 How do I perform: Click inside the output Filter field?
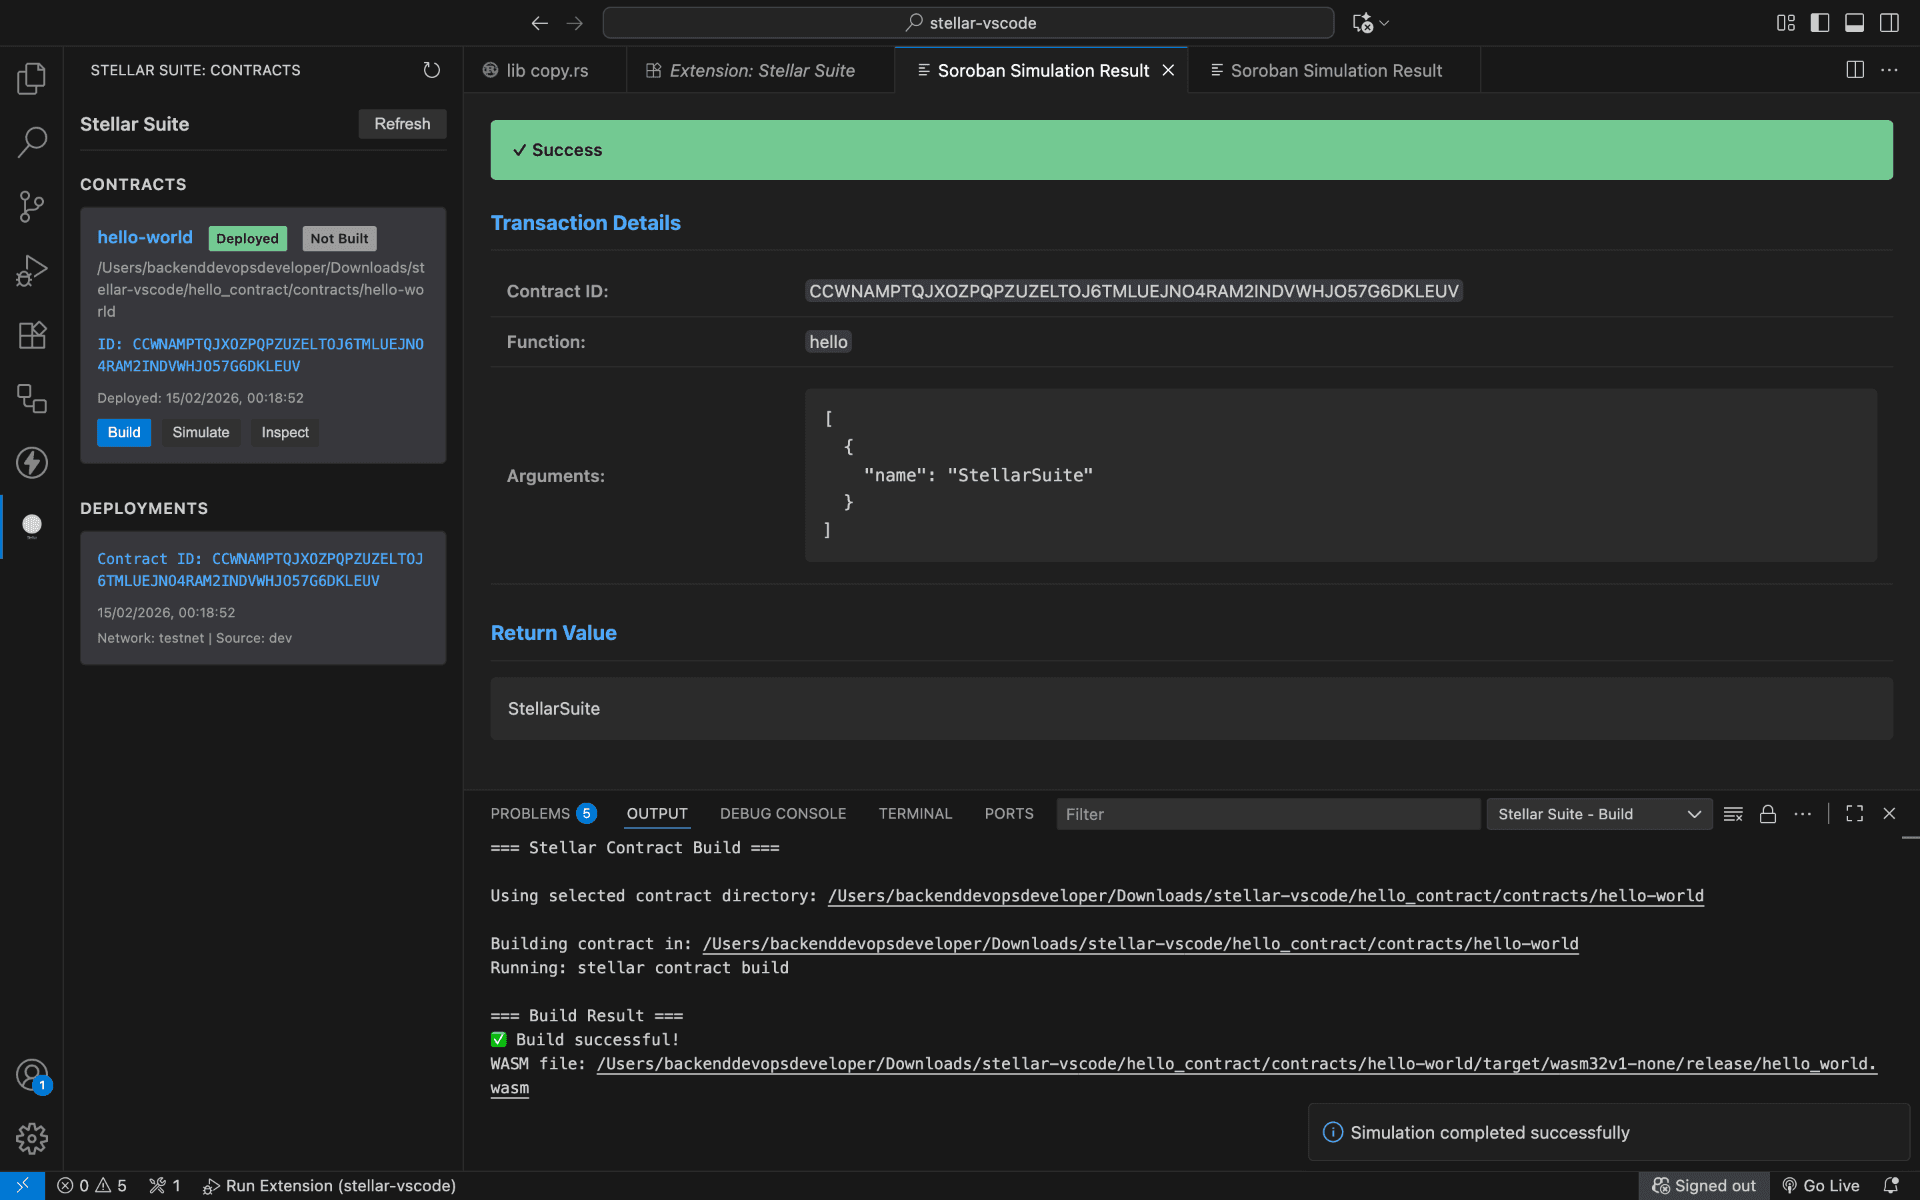click(x=1267, y=813)
